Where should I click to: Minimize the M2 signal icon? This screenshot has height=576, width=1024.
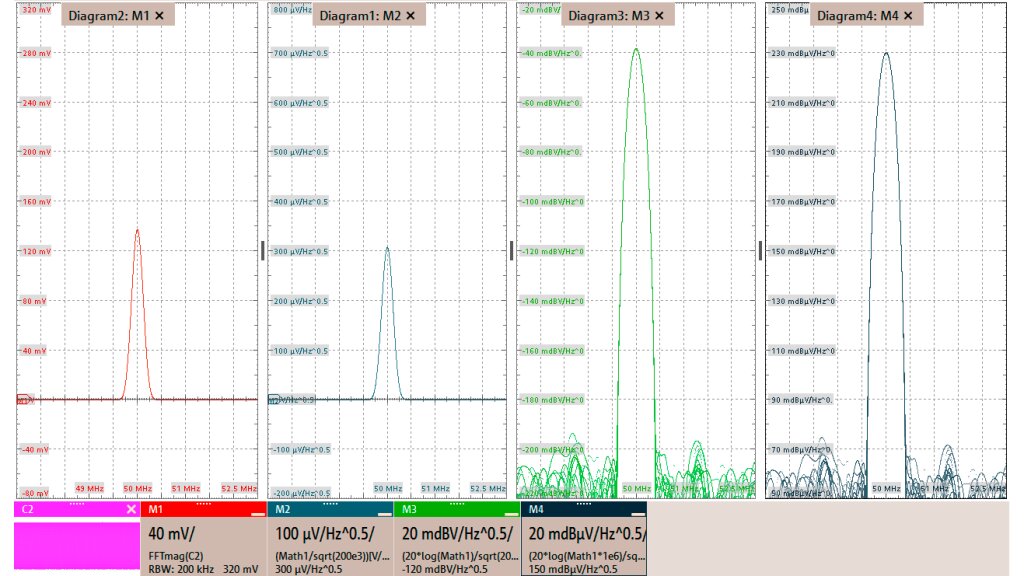(x=385, y=514)
